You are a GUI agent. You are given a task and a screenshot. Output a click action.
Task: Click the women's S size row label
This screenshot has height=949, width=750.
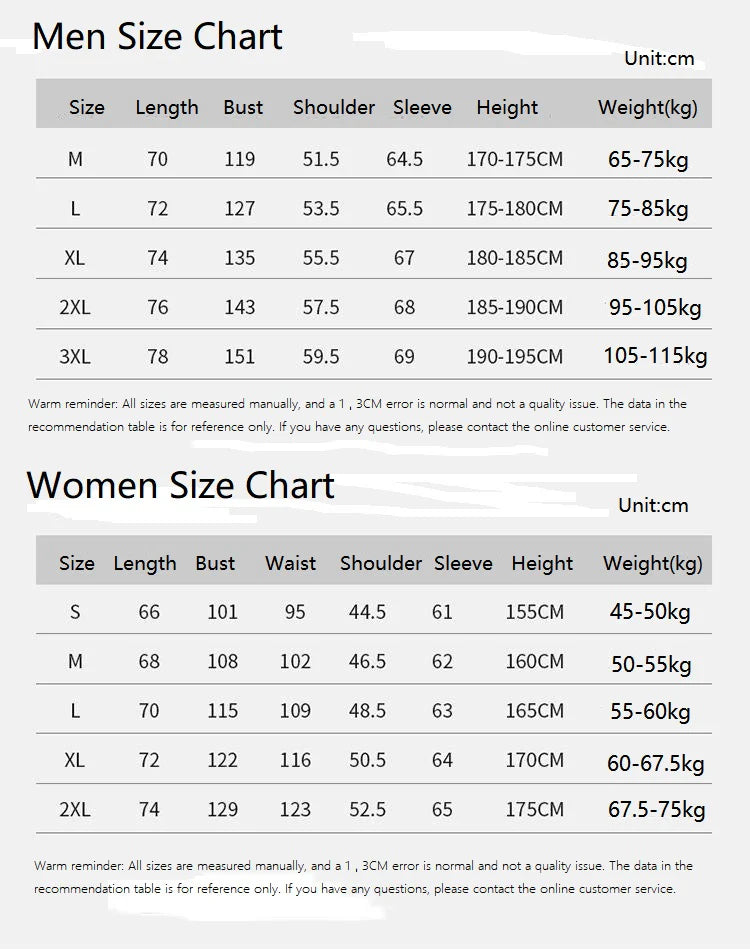(75, 612)
